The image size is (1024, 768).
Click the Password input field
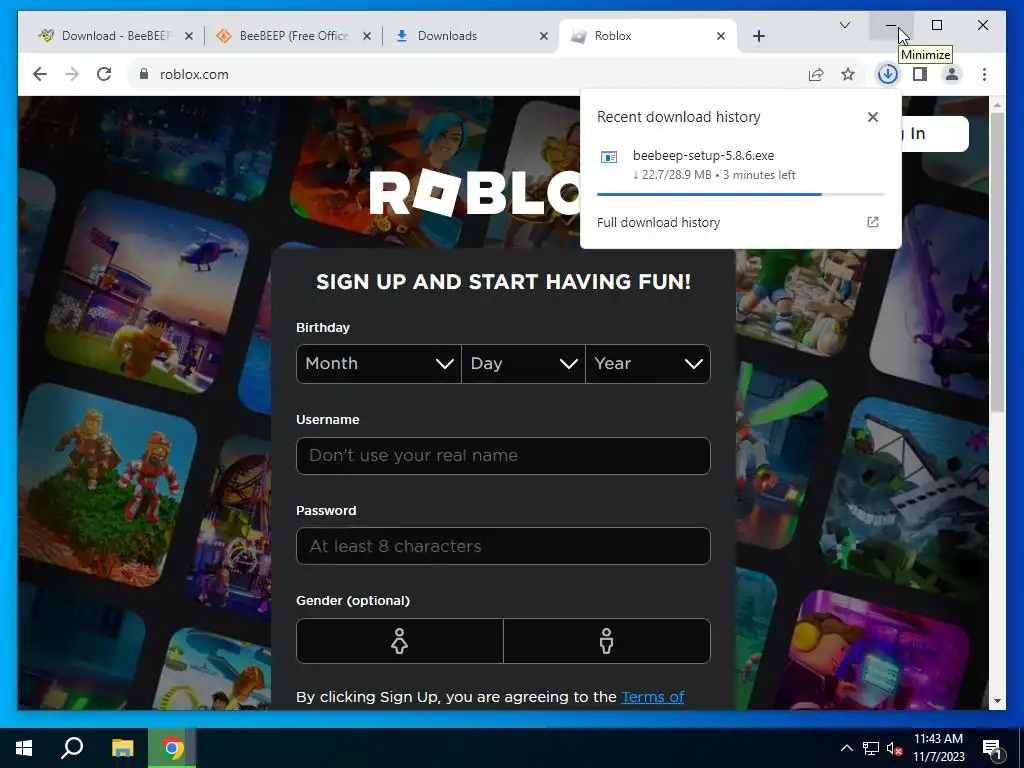click(503, 546)
